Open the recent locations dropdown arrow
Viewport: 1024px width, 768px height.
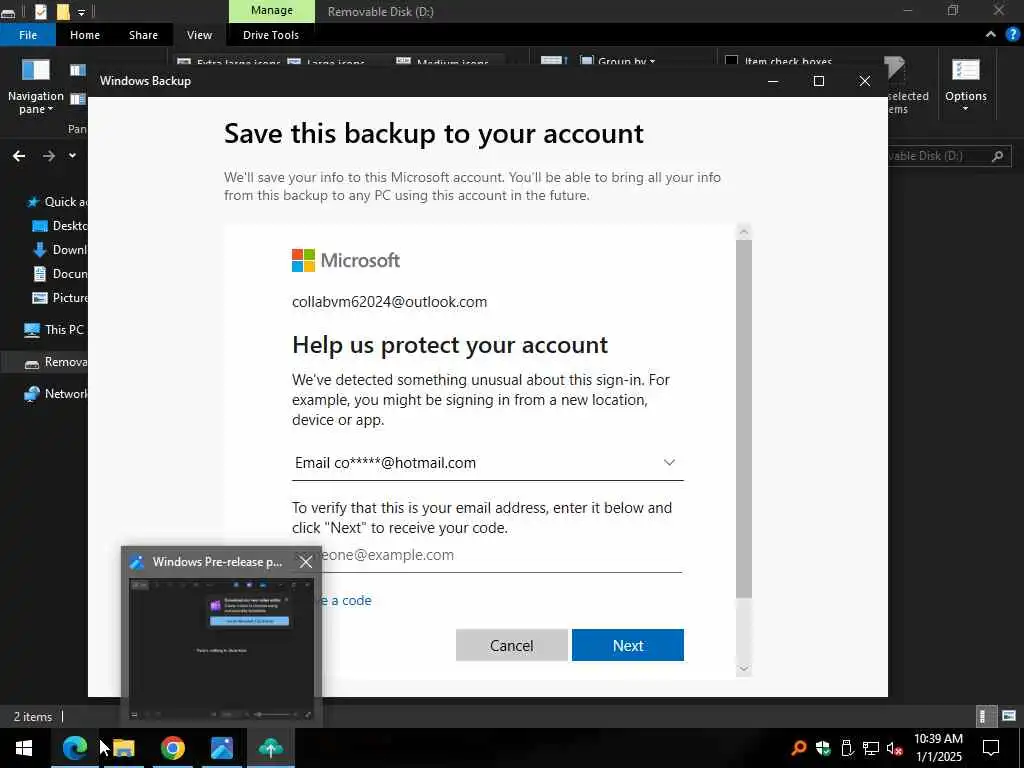[72, 155]
